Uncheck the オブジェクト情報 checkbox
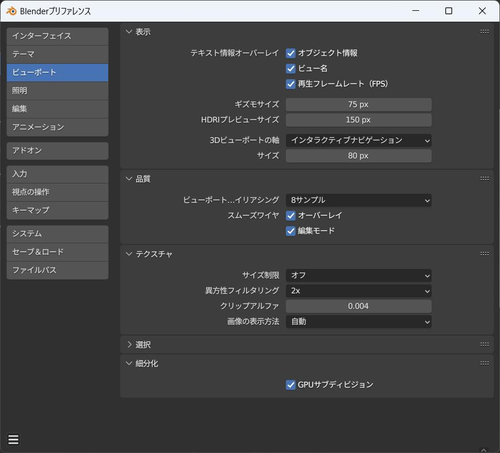This screenshot has height=453, width=500. click(x=291, y=53)
